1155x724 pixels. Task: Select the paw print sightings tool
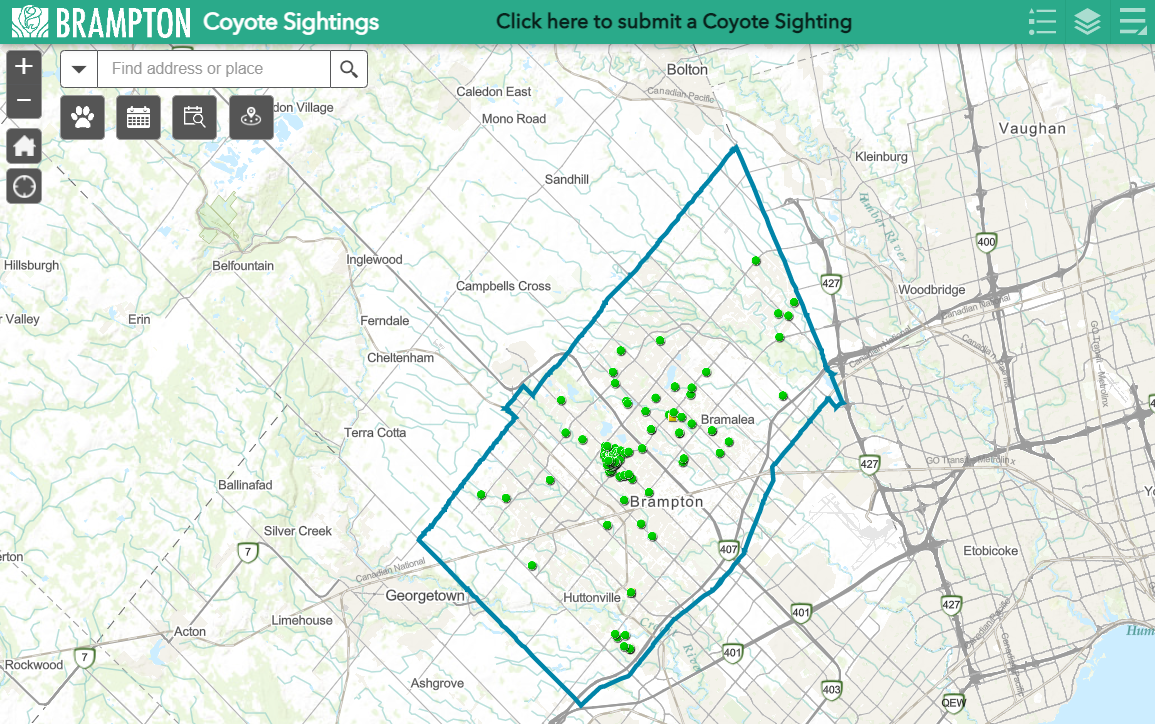[82, 117]
